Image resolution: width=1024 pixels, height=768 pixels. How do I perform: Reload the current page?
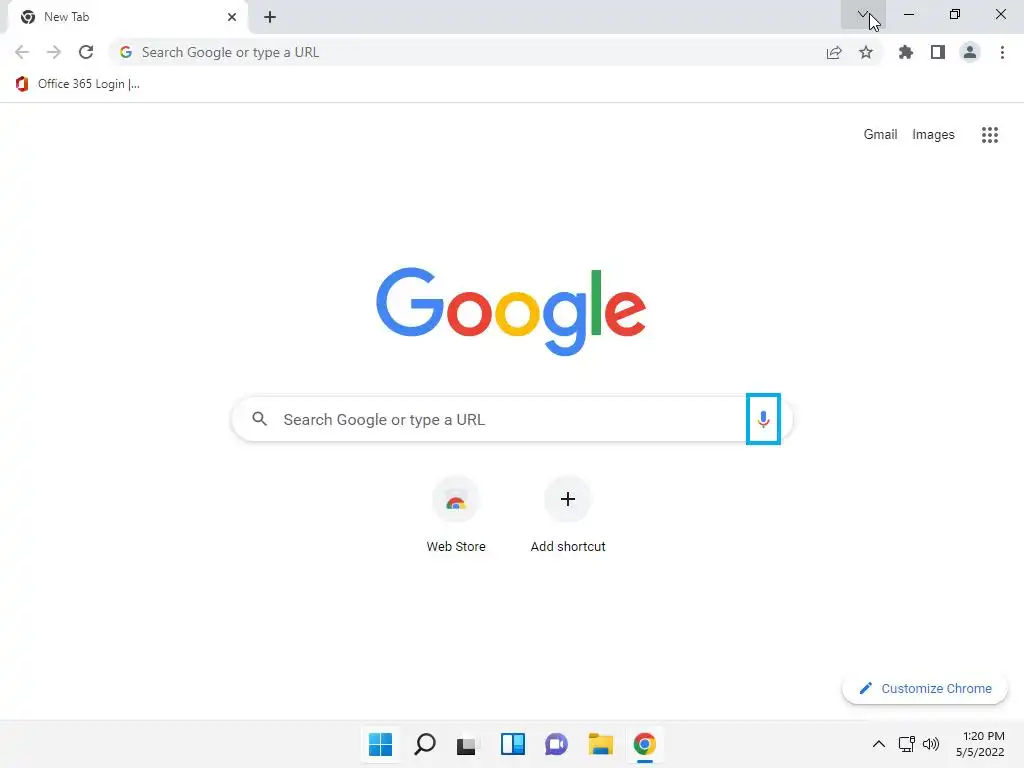coord(86,52)
